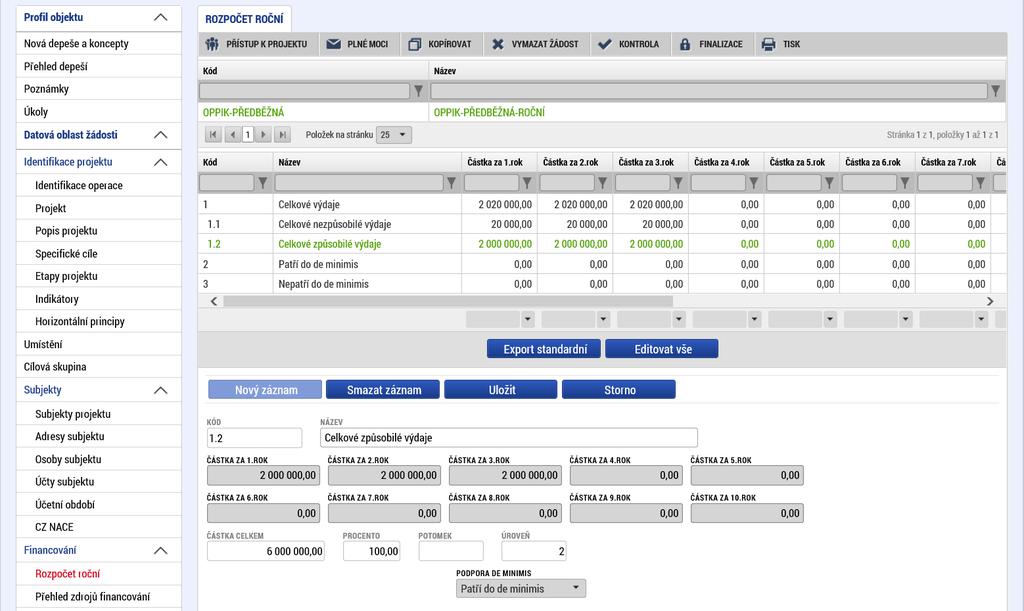Open CZ NACE menu item
1024x611 pixels.
tap(99, 527)
